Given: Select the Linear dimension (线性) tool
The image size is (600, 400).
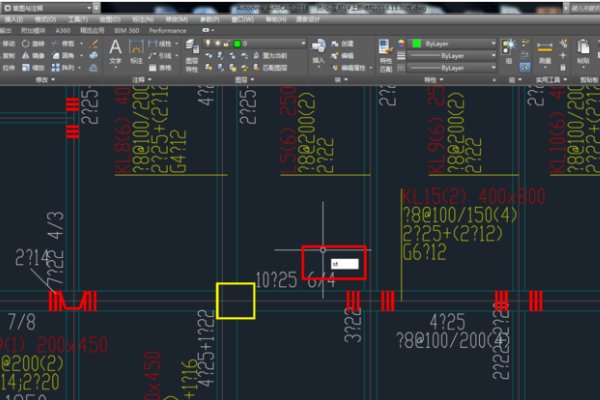Looking at the screenshot, I should pos(161,44).
